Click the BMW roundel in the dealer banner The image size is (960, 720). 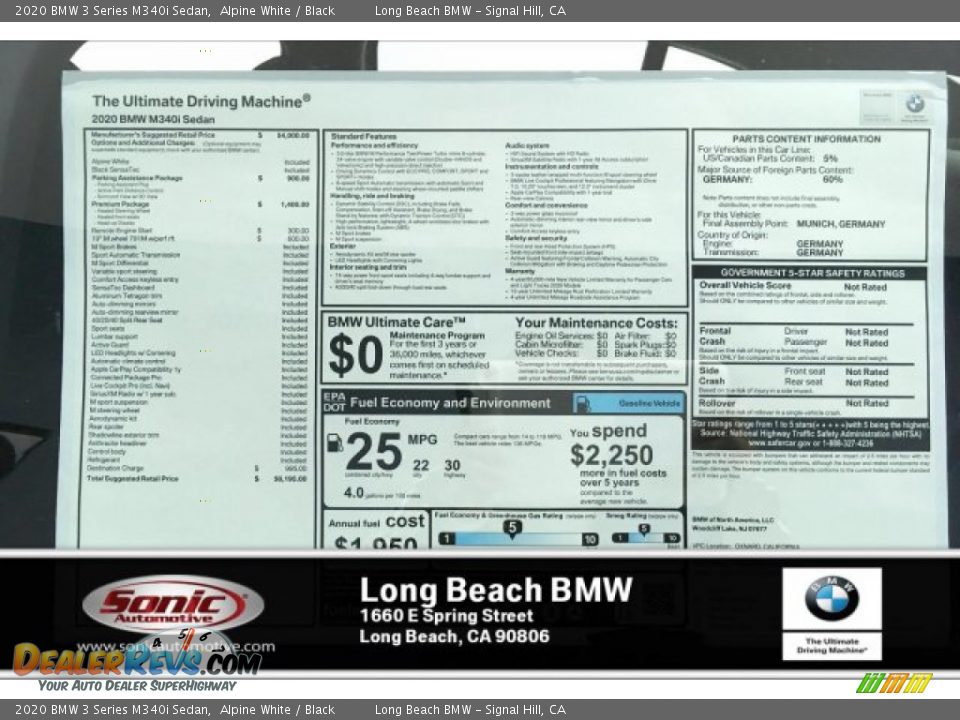831,598
